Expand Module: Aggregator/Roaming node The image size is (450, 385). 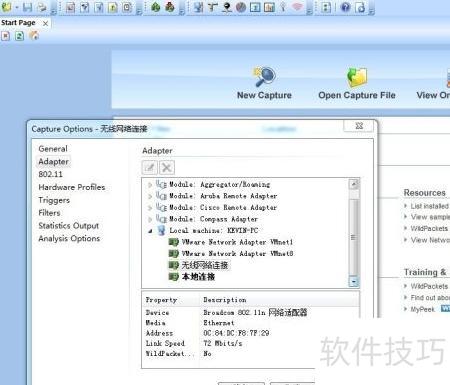150,184
